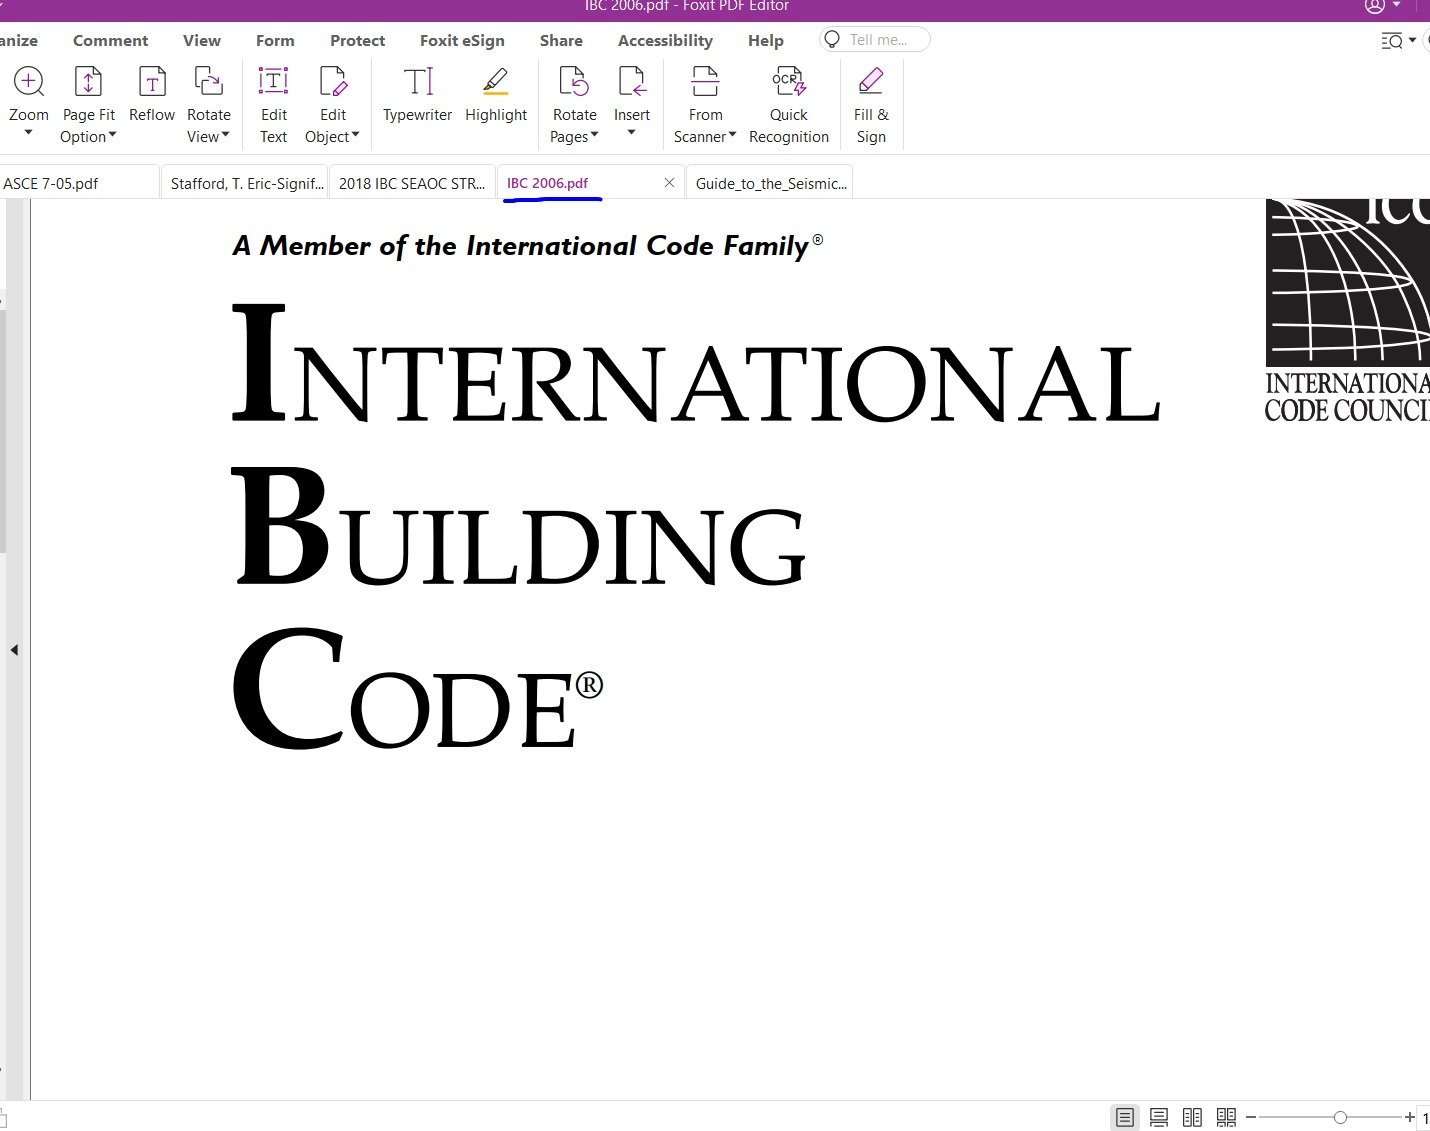Click the Tell me search field
1430x1131 pixels.
tap(875, 40)
